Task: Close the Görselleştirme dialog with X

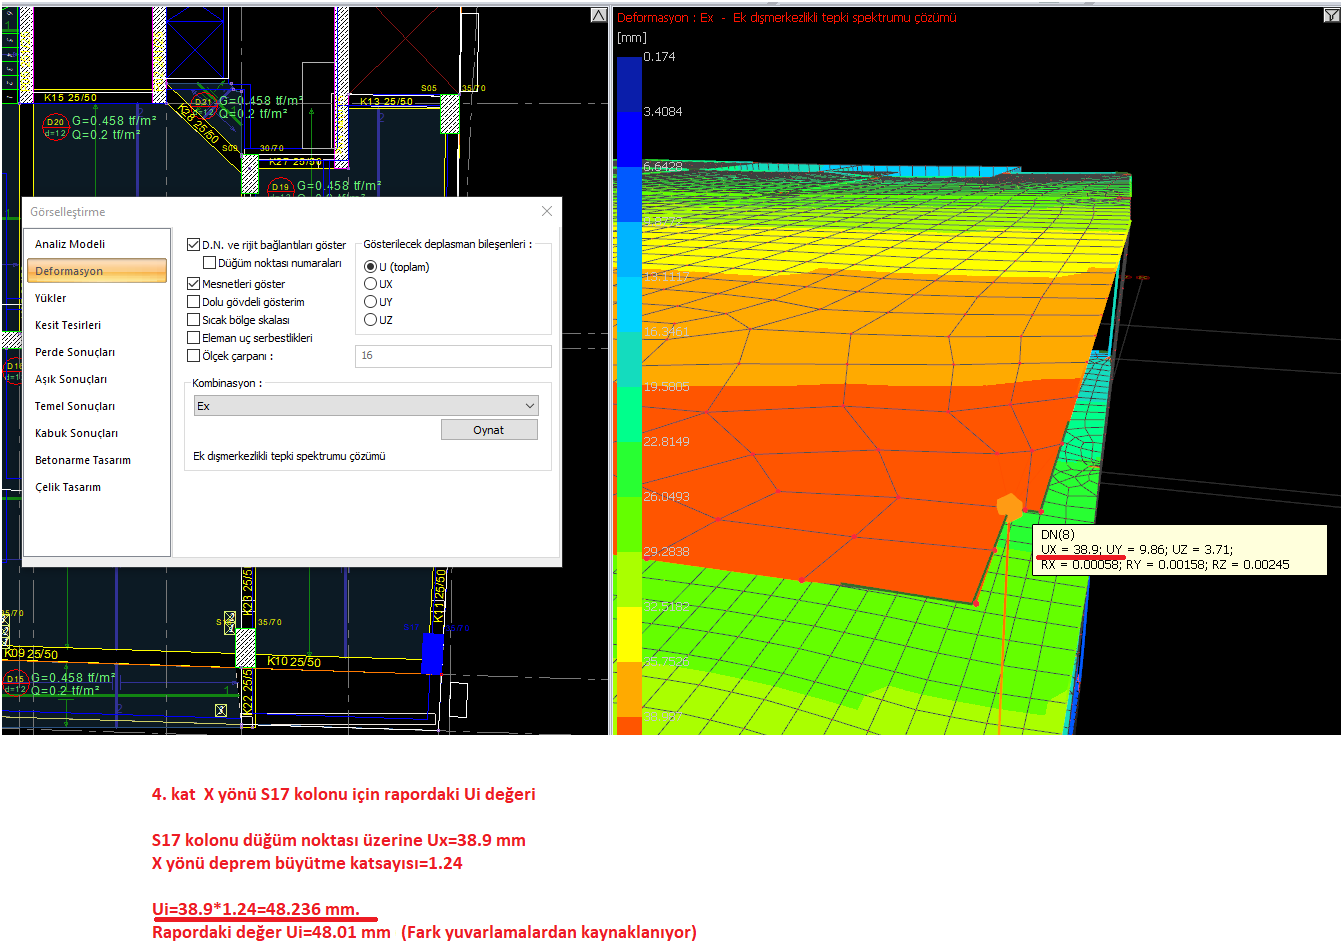Action: coord(546,211)
